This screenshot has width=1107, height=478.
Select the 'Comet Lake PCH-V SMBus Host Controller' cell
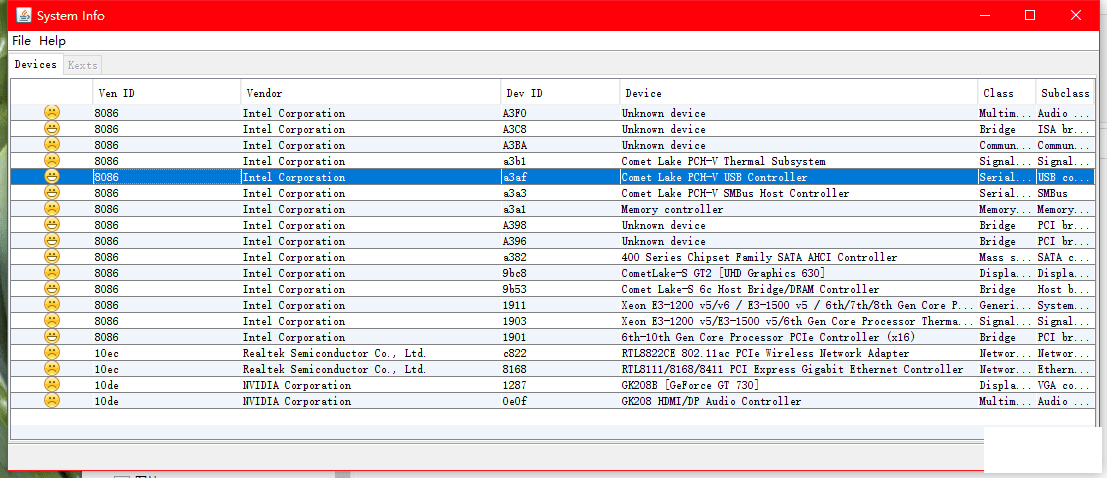(798, 193)
